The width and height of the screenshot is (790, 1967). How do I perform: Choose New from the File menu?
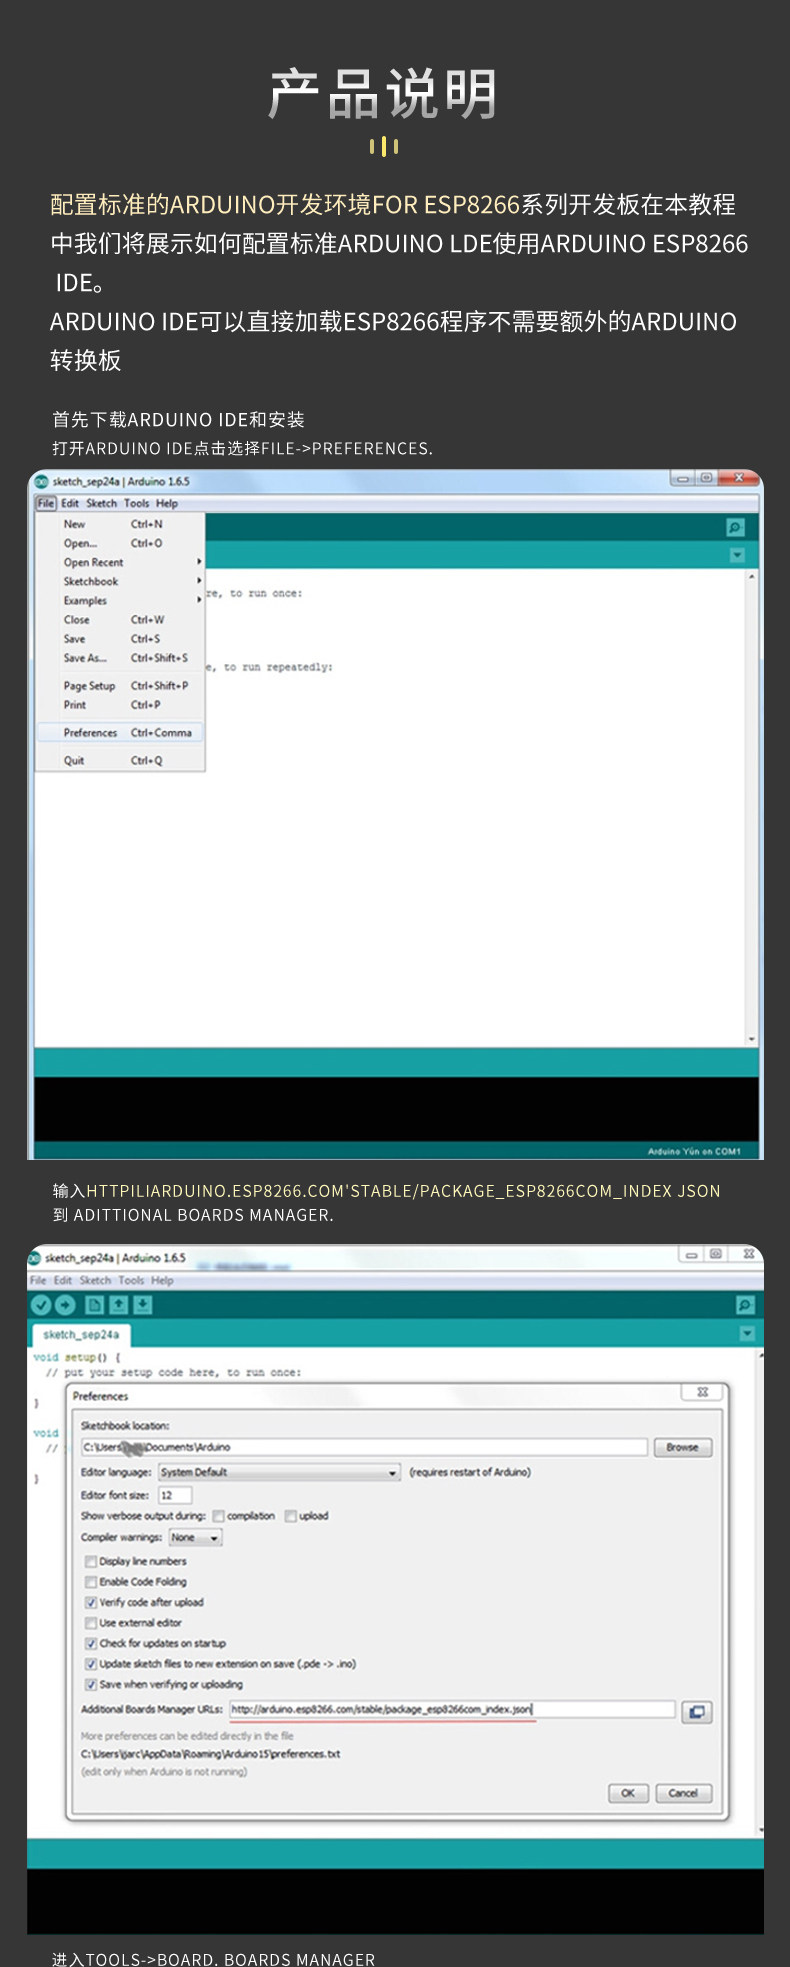(120, 524)
